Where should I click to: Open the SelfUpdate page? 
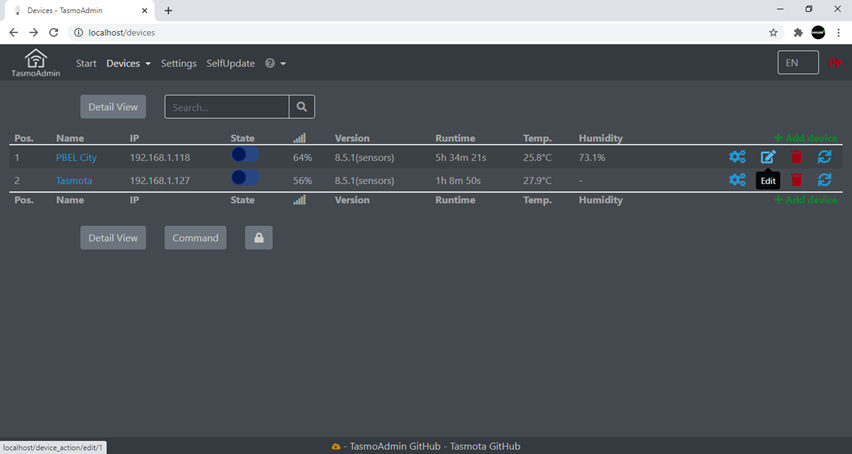pos(230,63)
